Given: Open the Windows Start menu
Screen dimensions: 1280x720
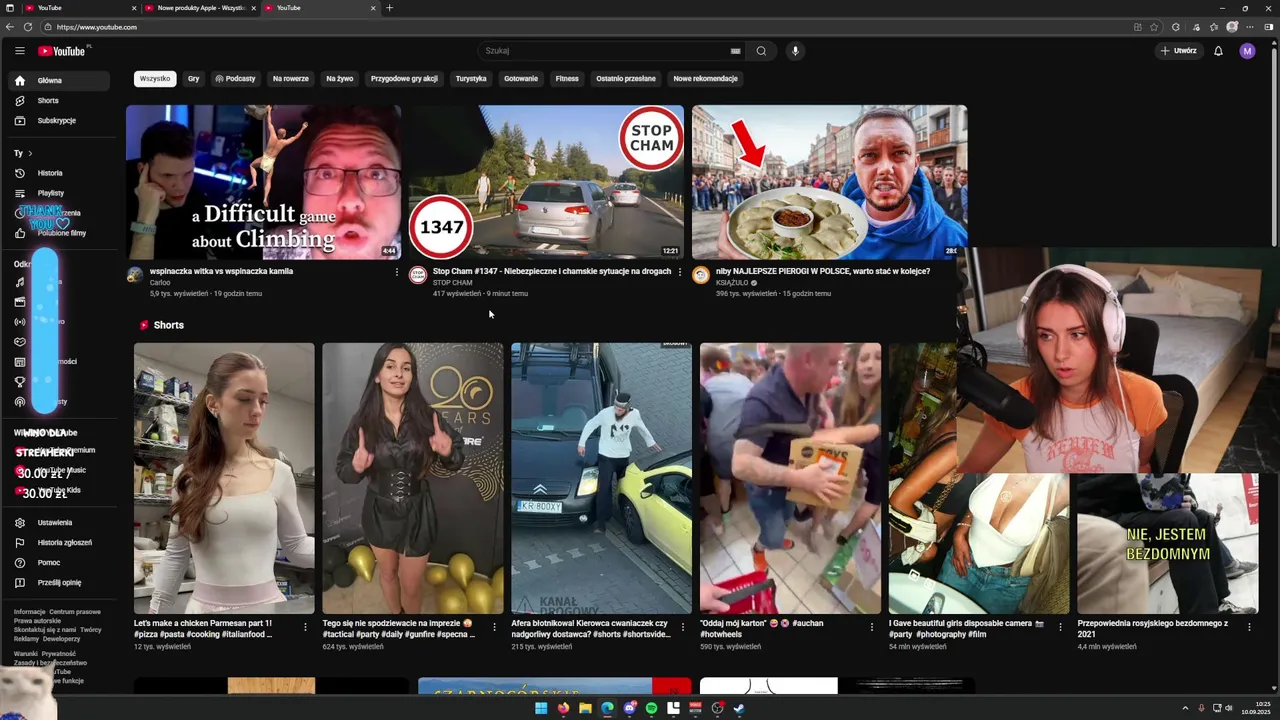Looking at the screenshot, I should pos(541,708).
